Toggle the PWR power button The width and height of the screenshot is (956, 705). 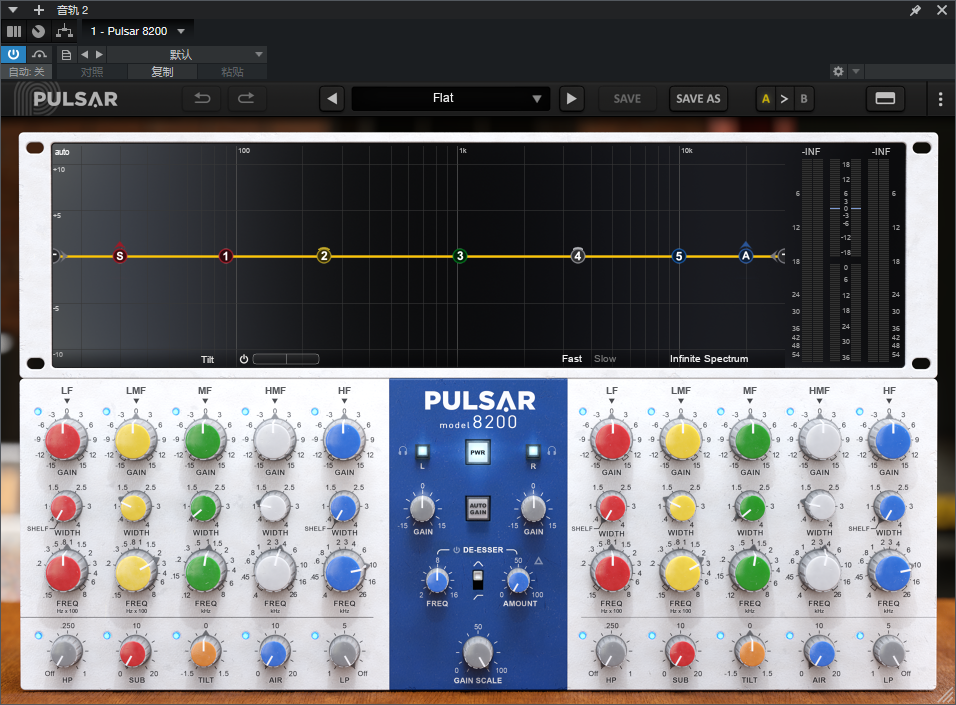[x=477, y=453]
